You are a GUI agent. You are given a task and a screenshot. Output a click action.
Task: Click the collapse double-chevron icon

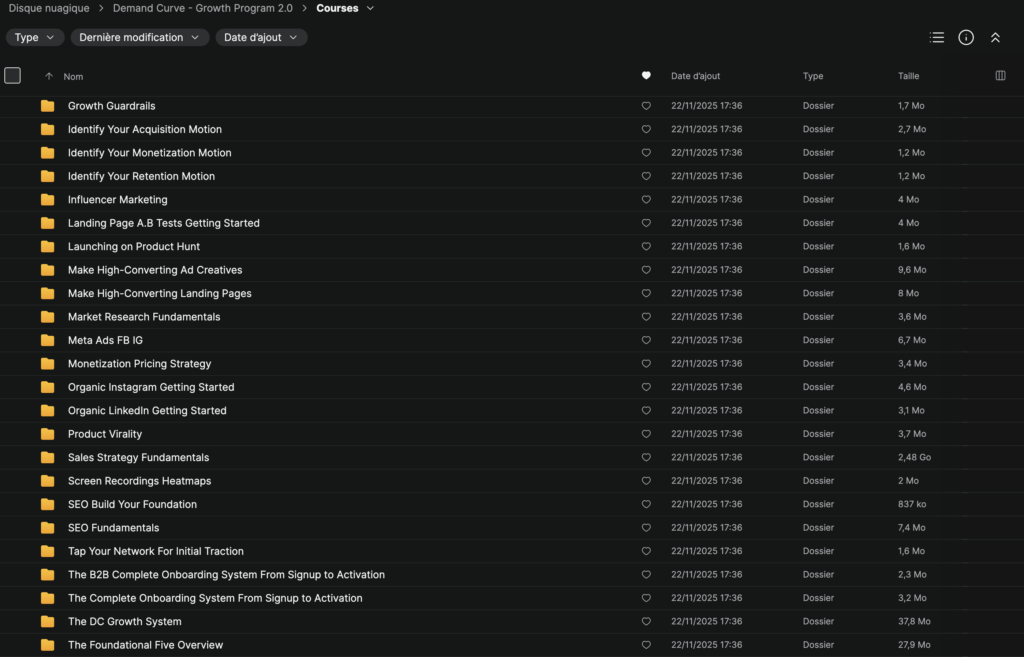coord(995,37)
